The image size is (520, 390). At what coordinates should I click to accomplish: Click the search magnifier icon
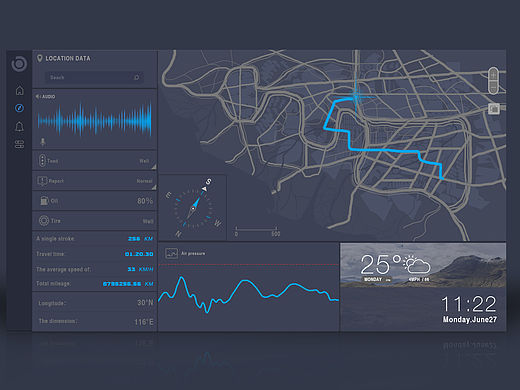coord(136,77)
